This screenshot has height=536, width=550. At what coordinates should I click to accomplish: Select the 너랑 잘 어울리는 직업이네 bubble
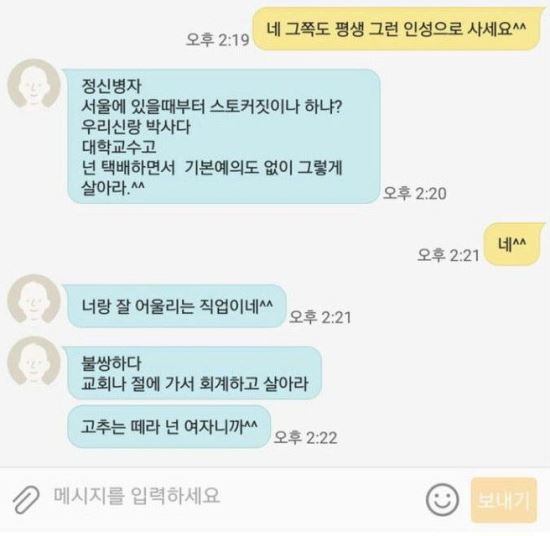point(176,306)
